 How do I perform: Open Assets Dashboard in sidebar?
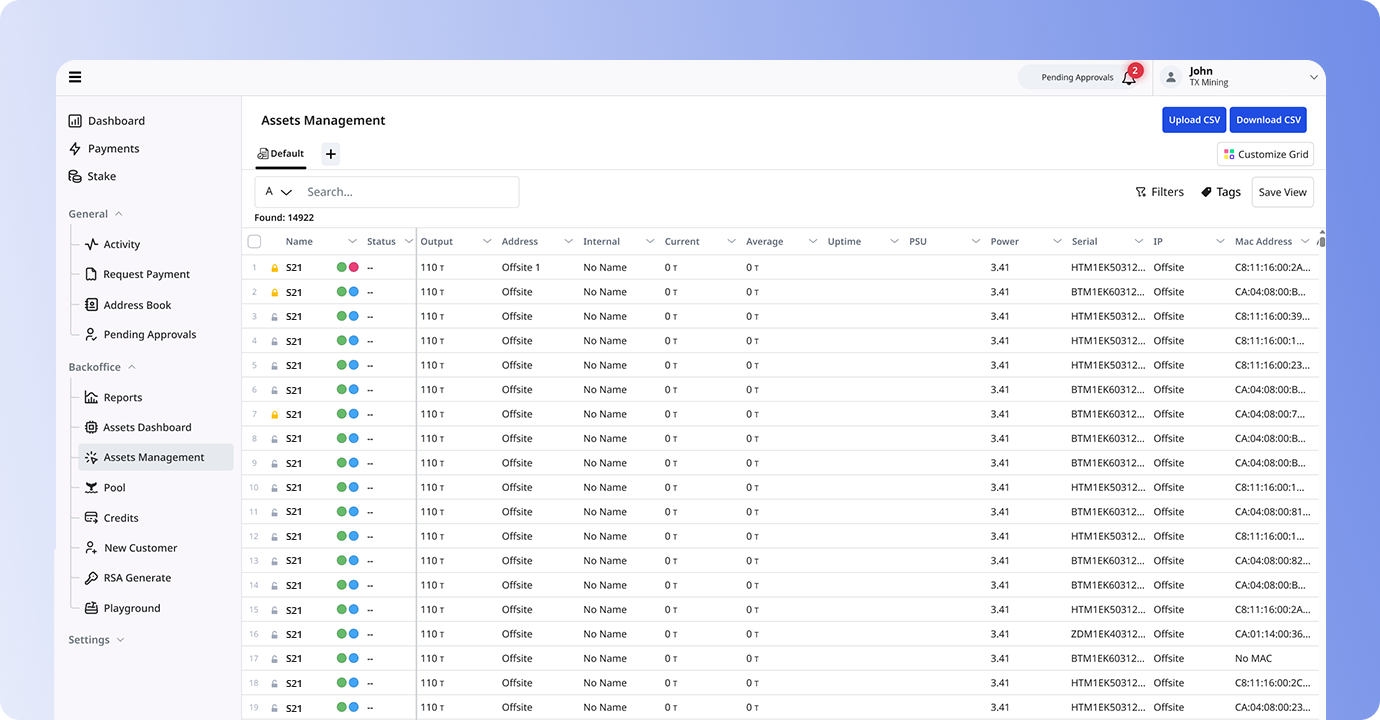pyautogui.click(x=146, y=427)
